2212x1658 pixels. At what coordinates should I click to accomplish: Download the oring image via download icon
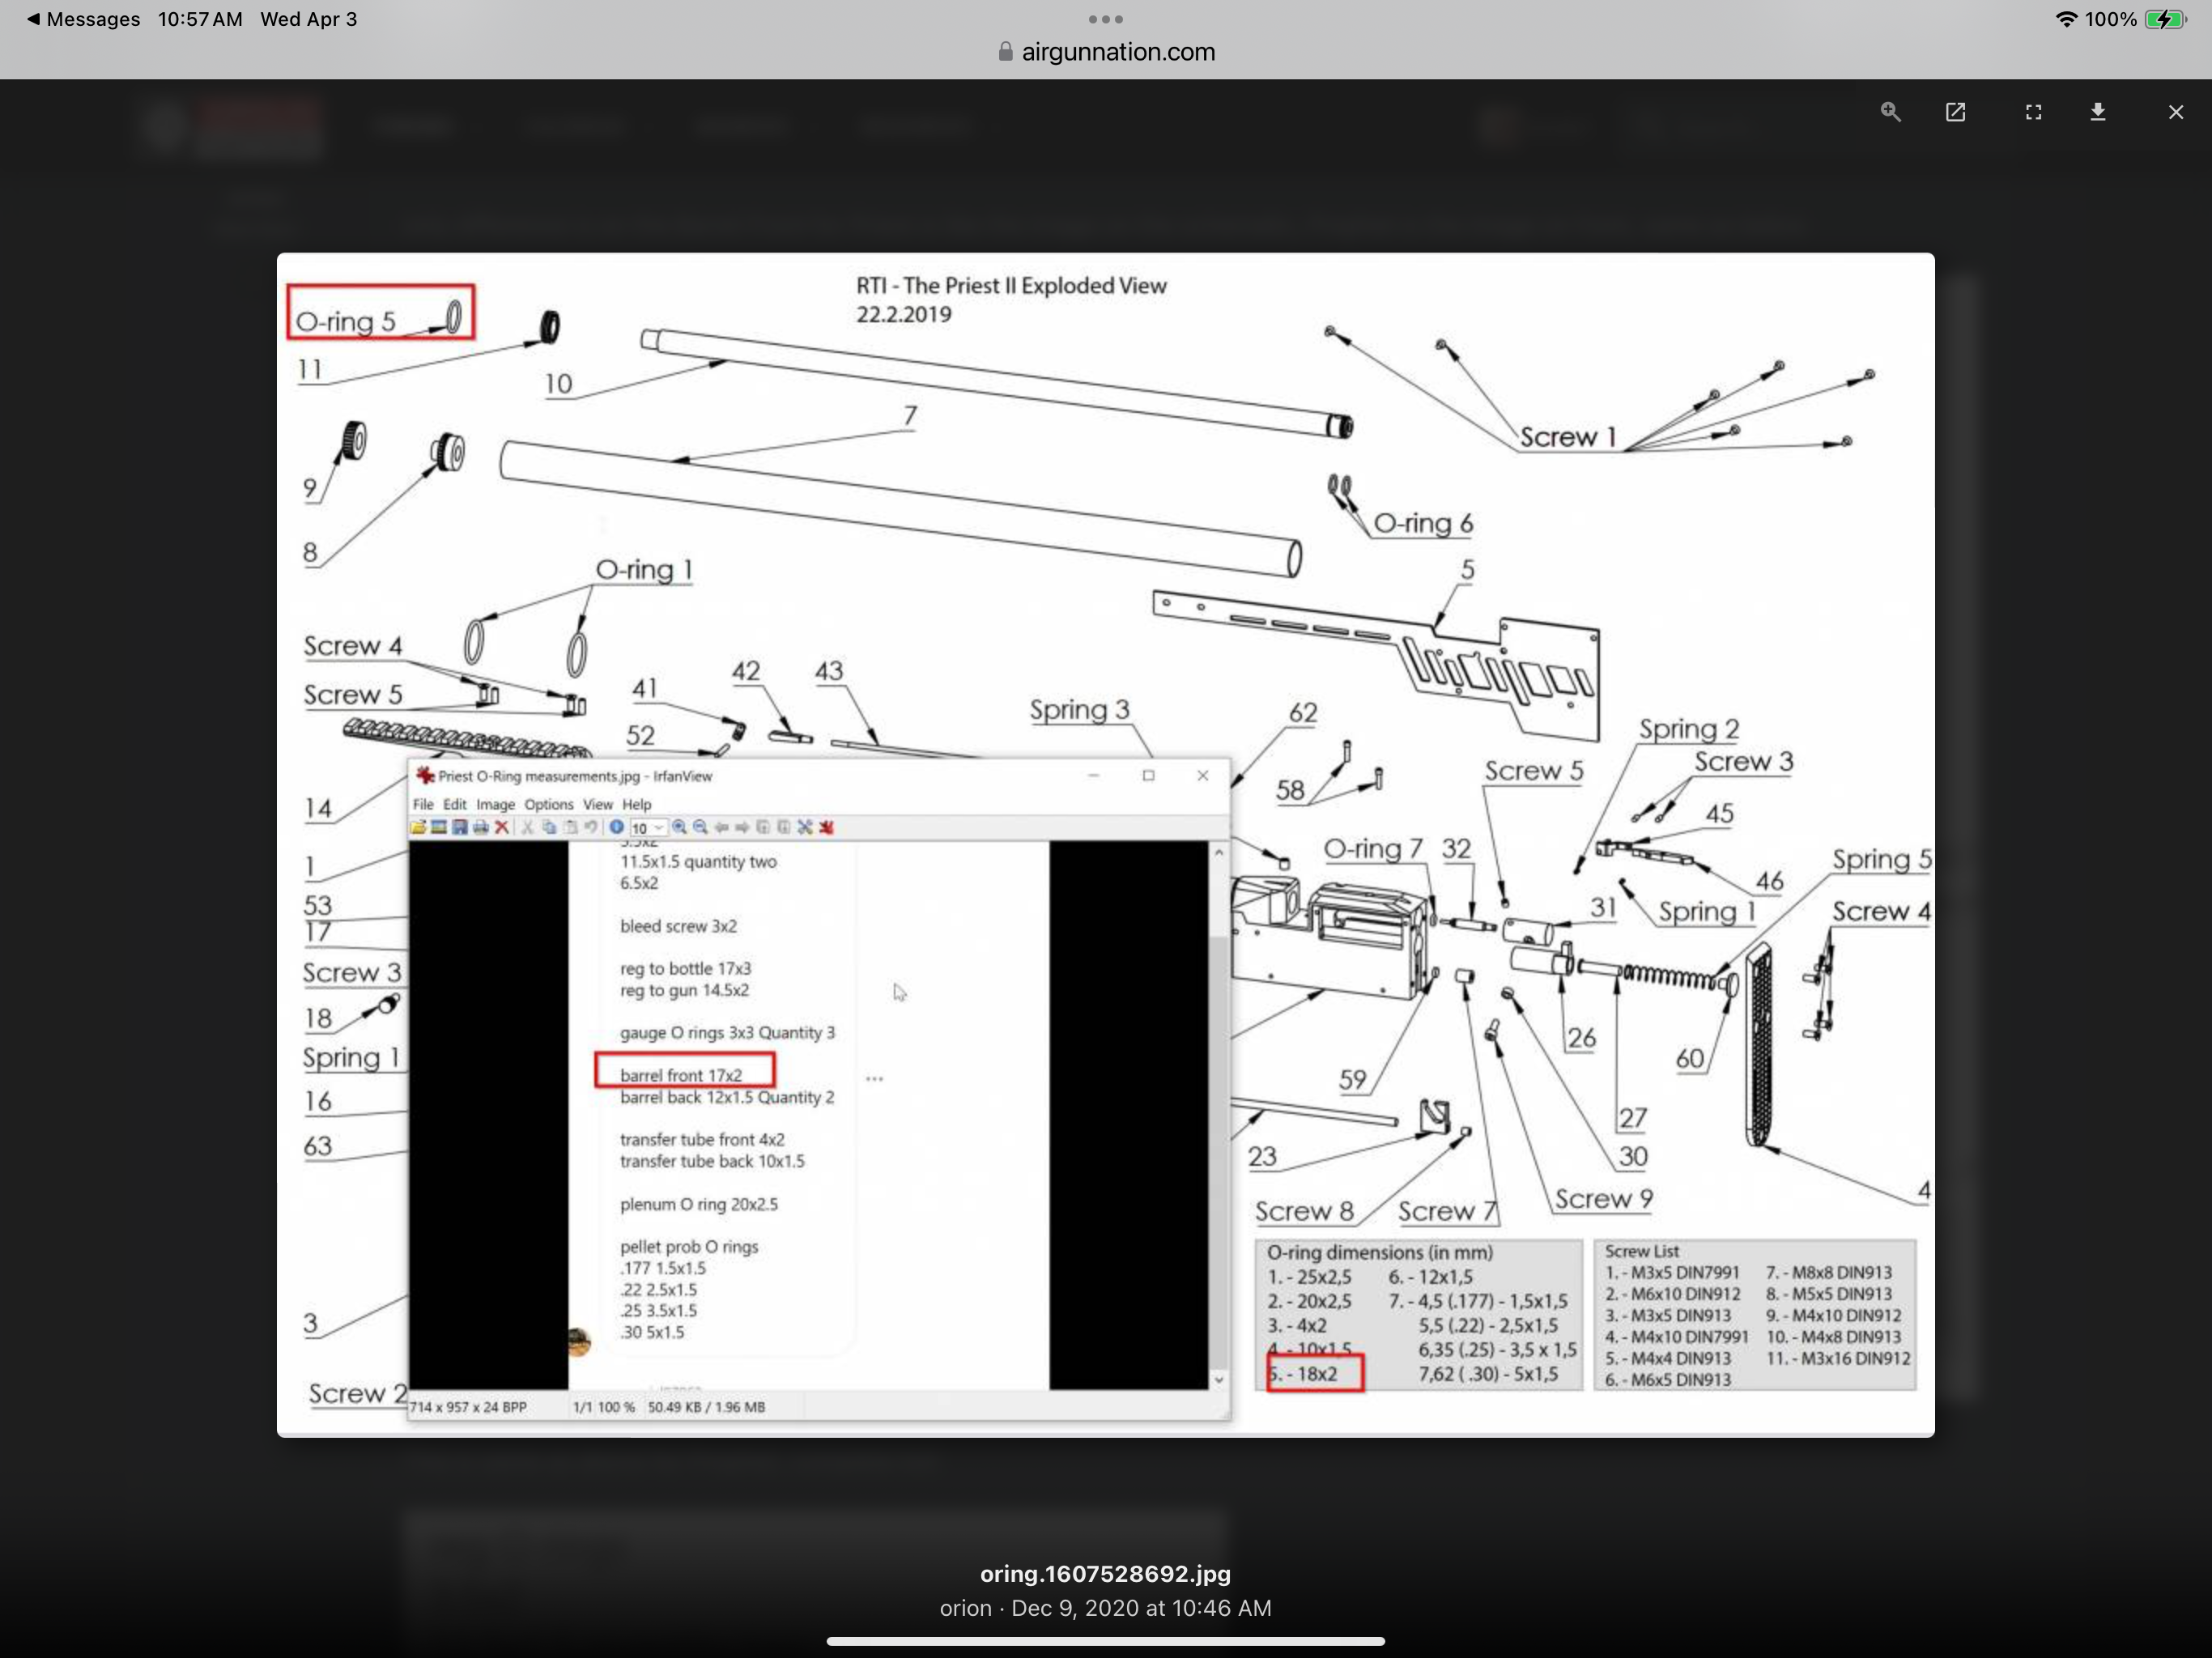click(x=2098, y=112)
